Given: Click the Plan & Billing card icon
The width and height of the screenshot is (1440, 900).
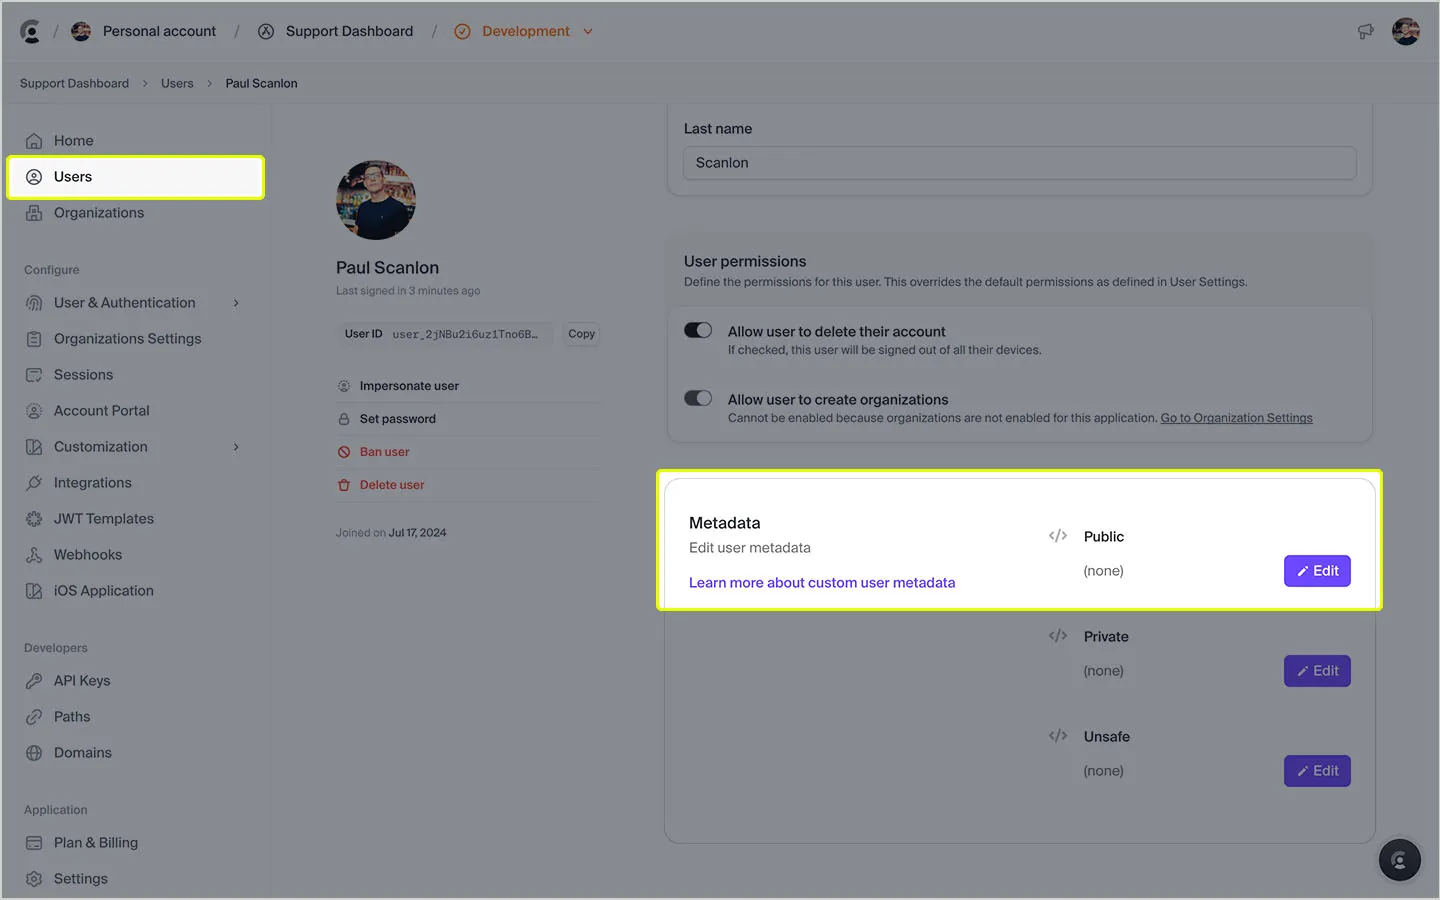Looking at the screenshot, I should [x=34, y=843].
